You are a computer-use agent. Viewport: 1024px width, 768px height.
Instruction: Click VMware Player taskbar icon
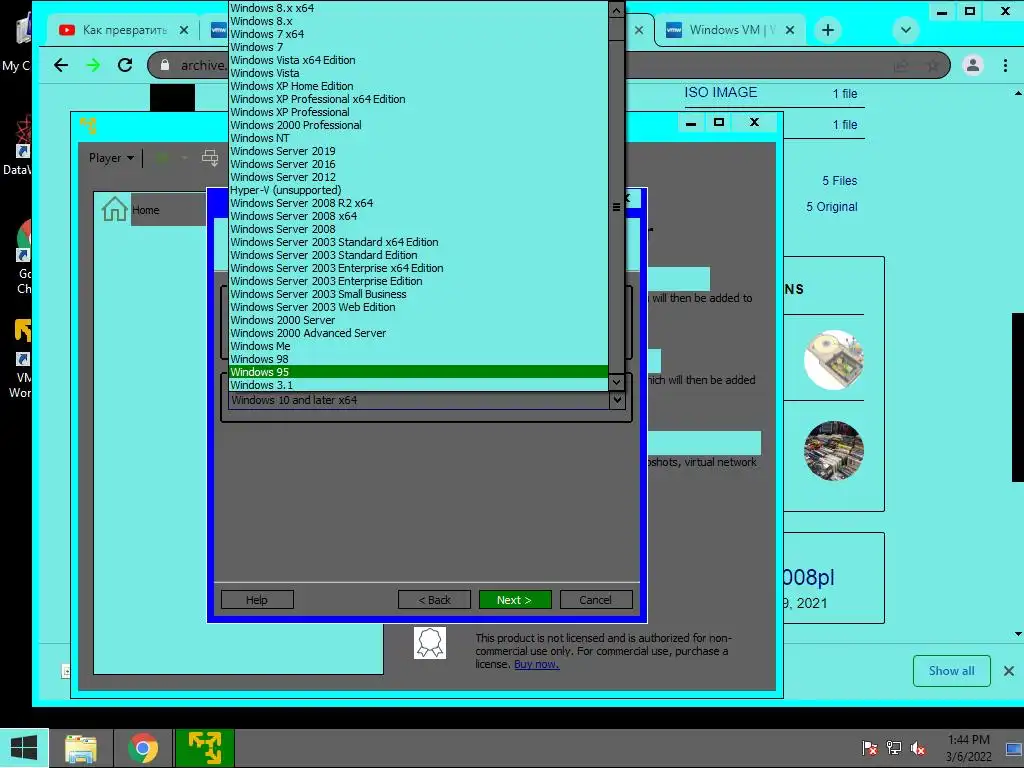click(x=204, y=748)
